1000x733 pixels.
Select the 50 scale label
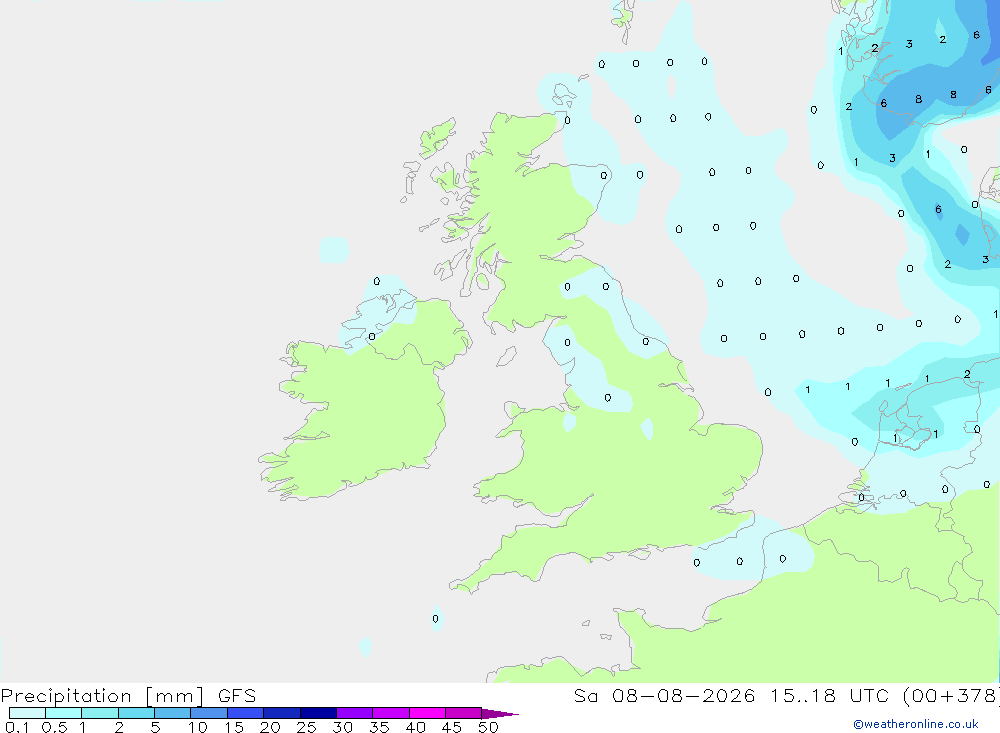pyautogui.click(x=489, y=727)
